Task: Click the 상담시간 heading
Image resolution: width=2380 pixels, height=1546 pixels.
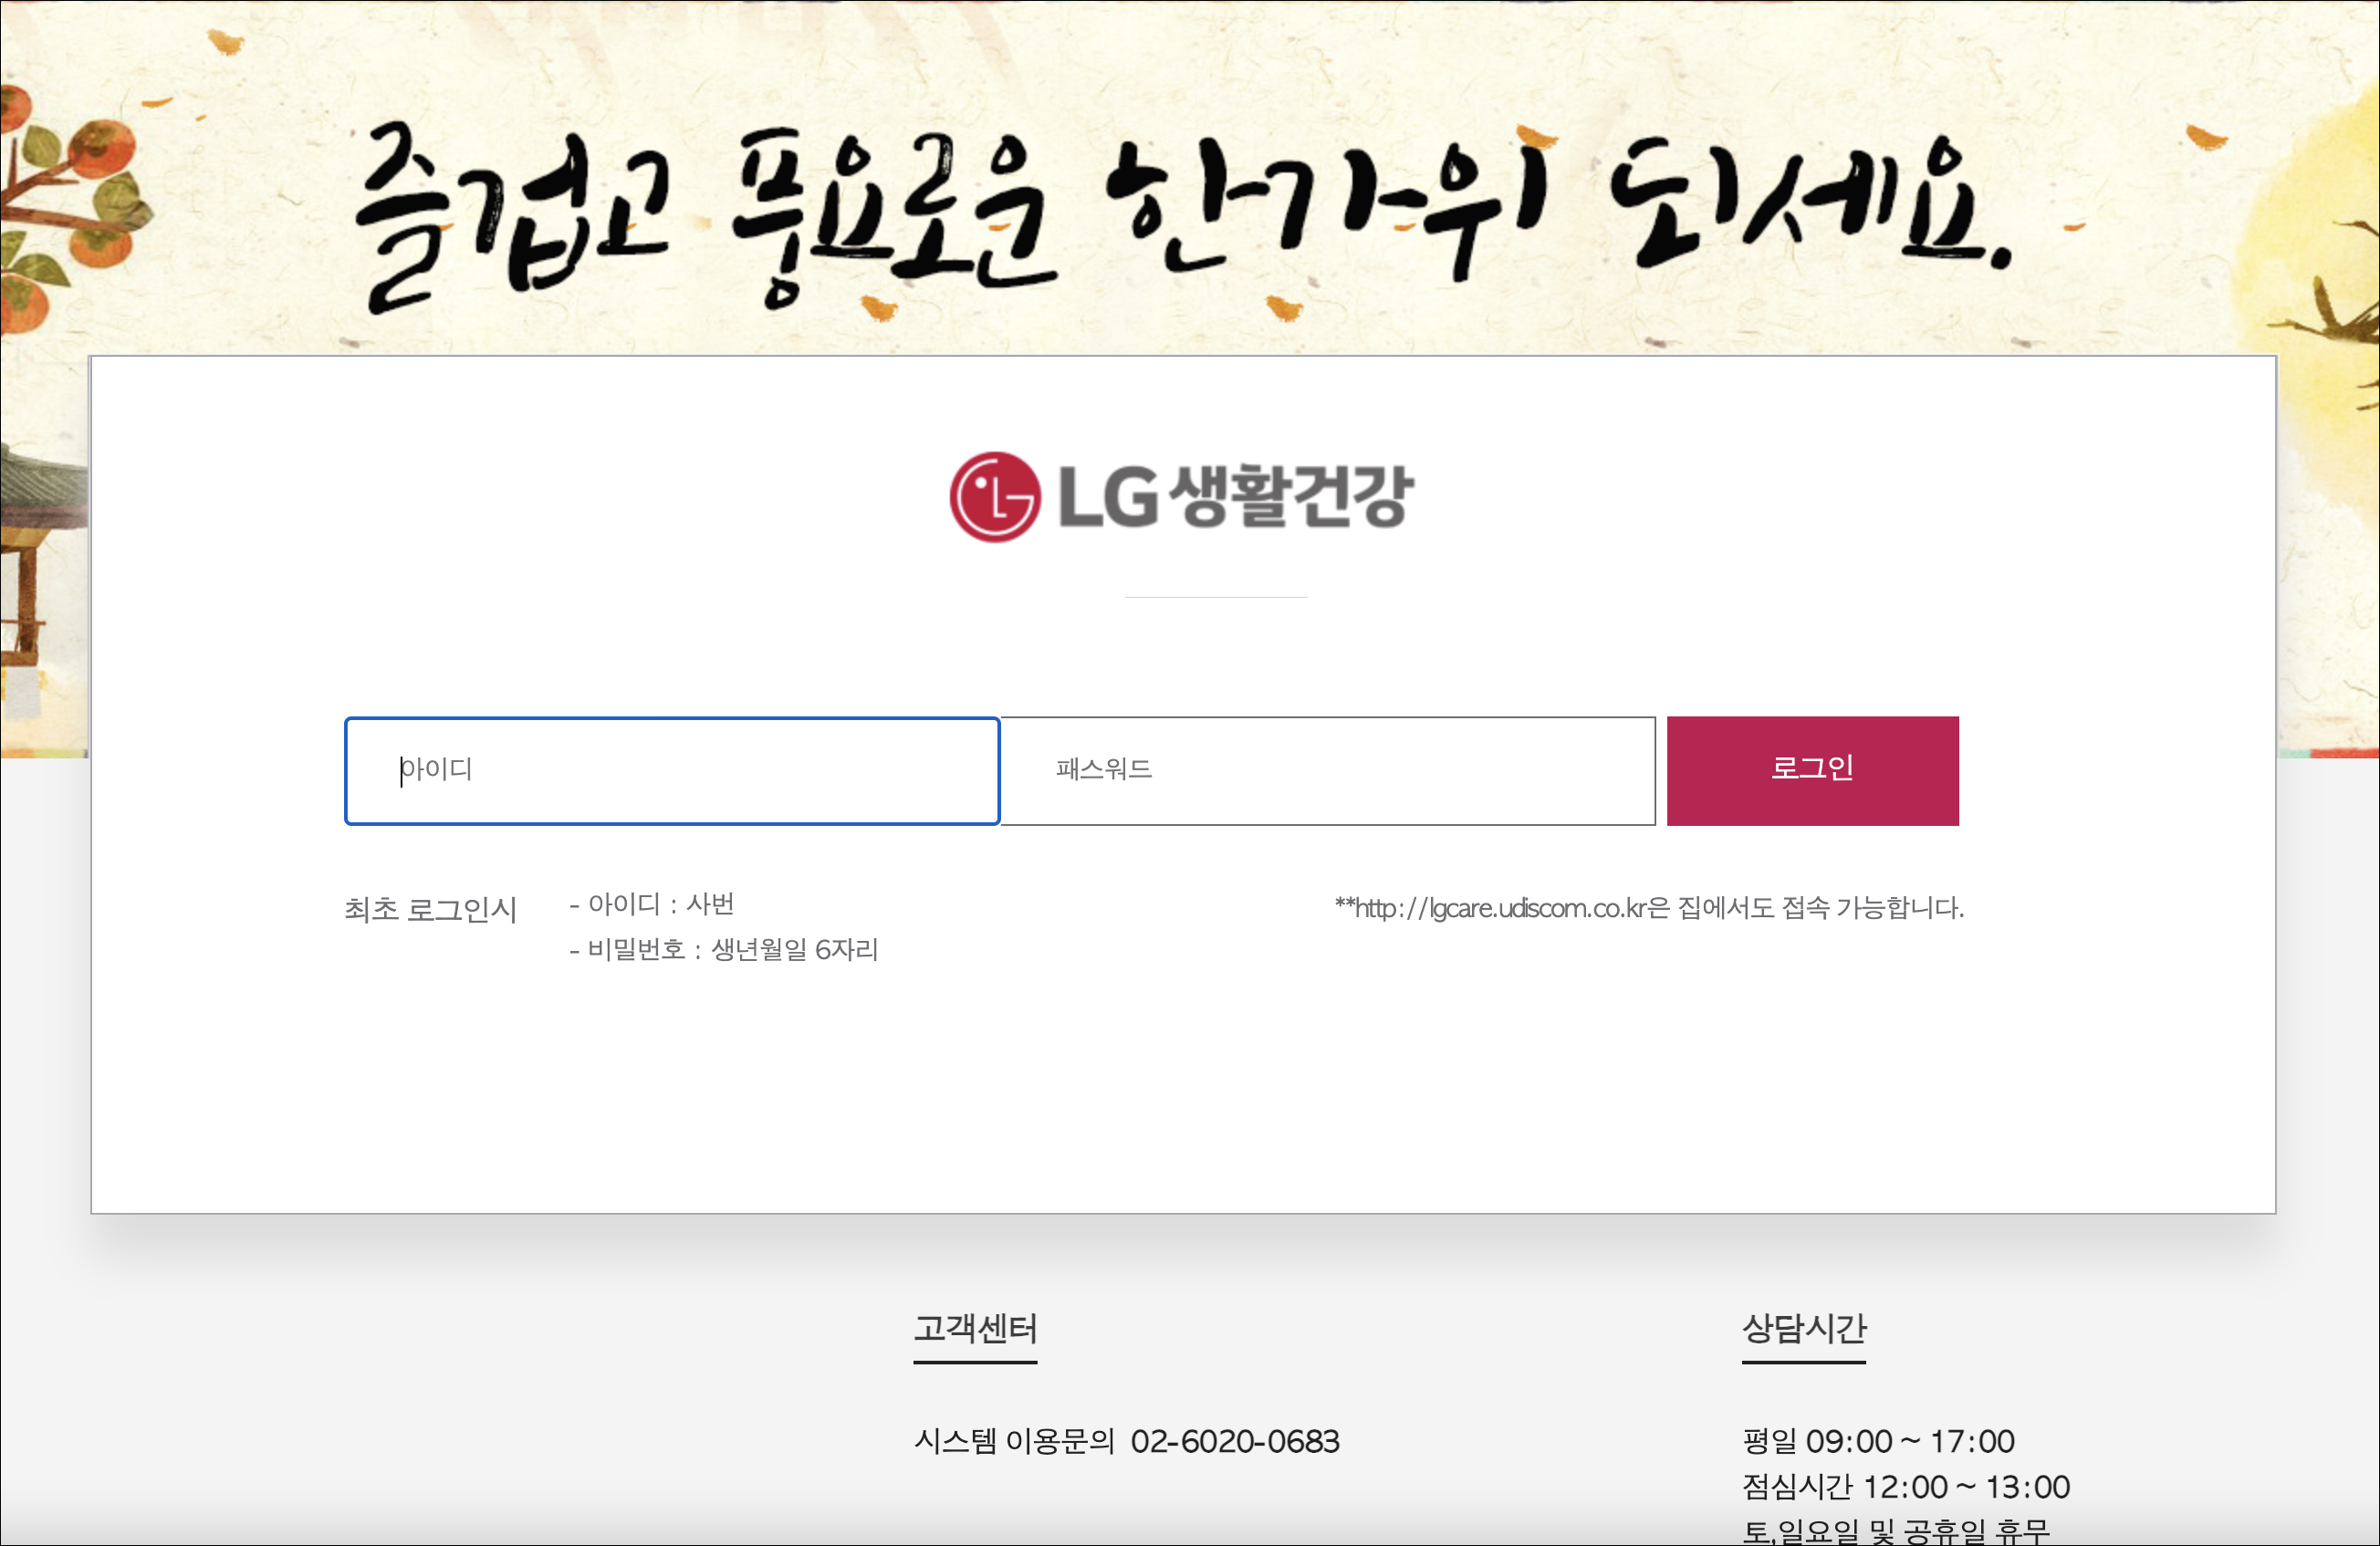Action: click(1803, 1328)
